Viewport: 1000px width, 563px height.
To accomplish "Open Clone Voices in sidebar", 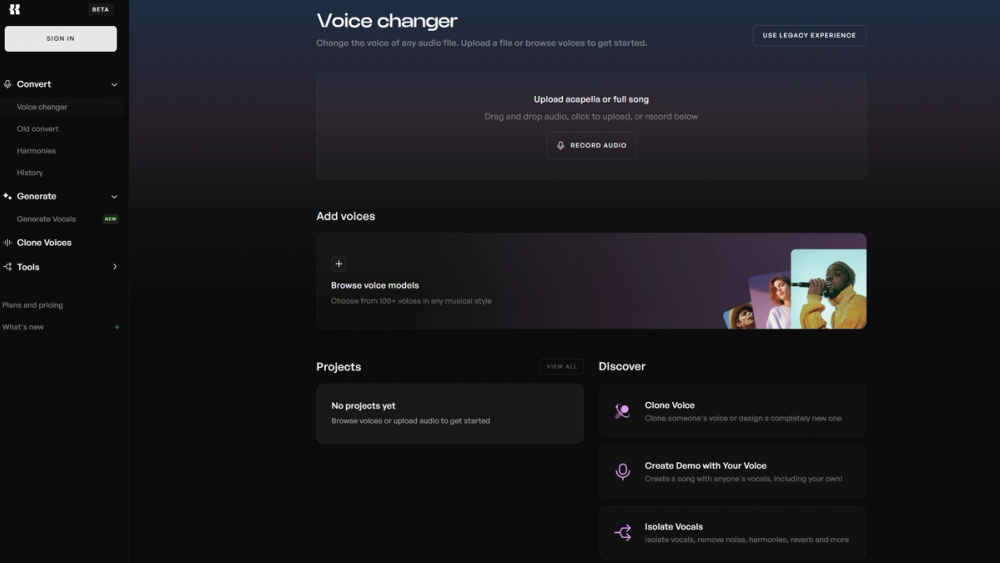I will tap(44, 242).
